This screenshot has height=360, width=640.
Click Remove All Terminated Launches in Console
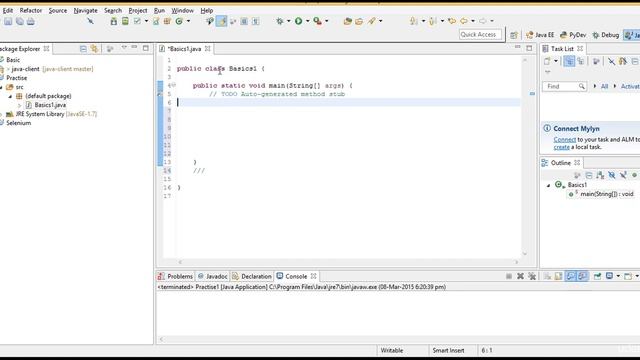pos(532,276)
